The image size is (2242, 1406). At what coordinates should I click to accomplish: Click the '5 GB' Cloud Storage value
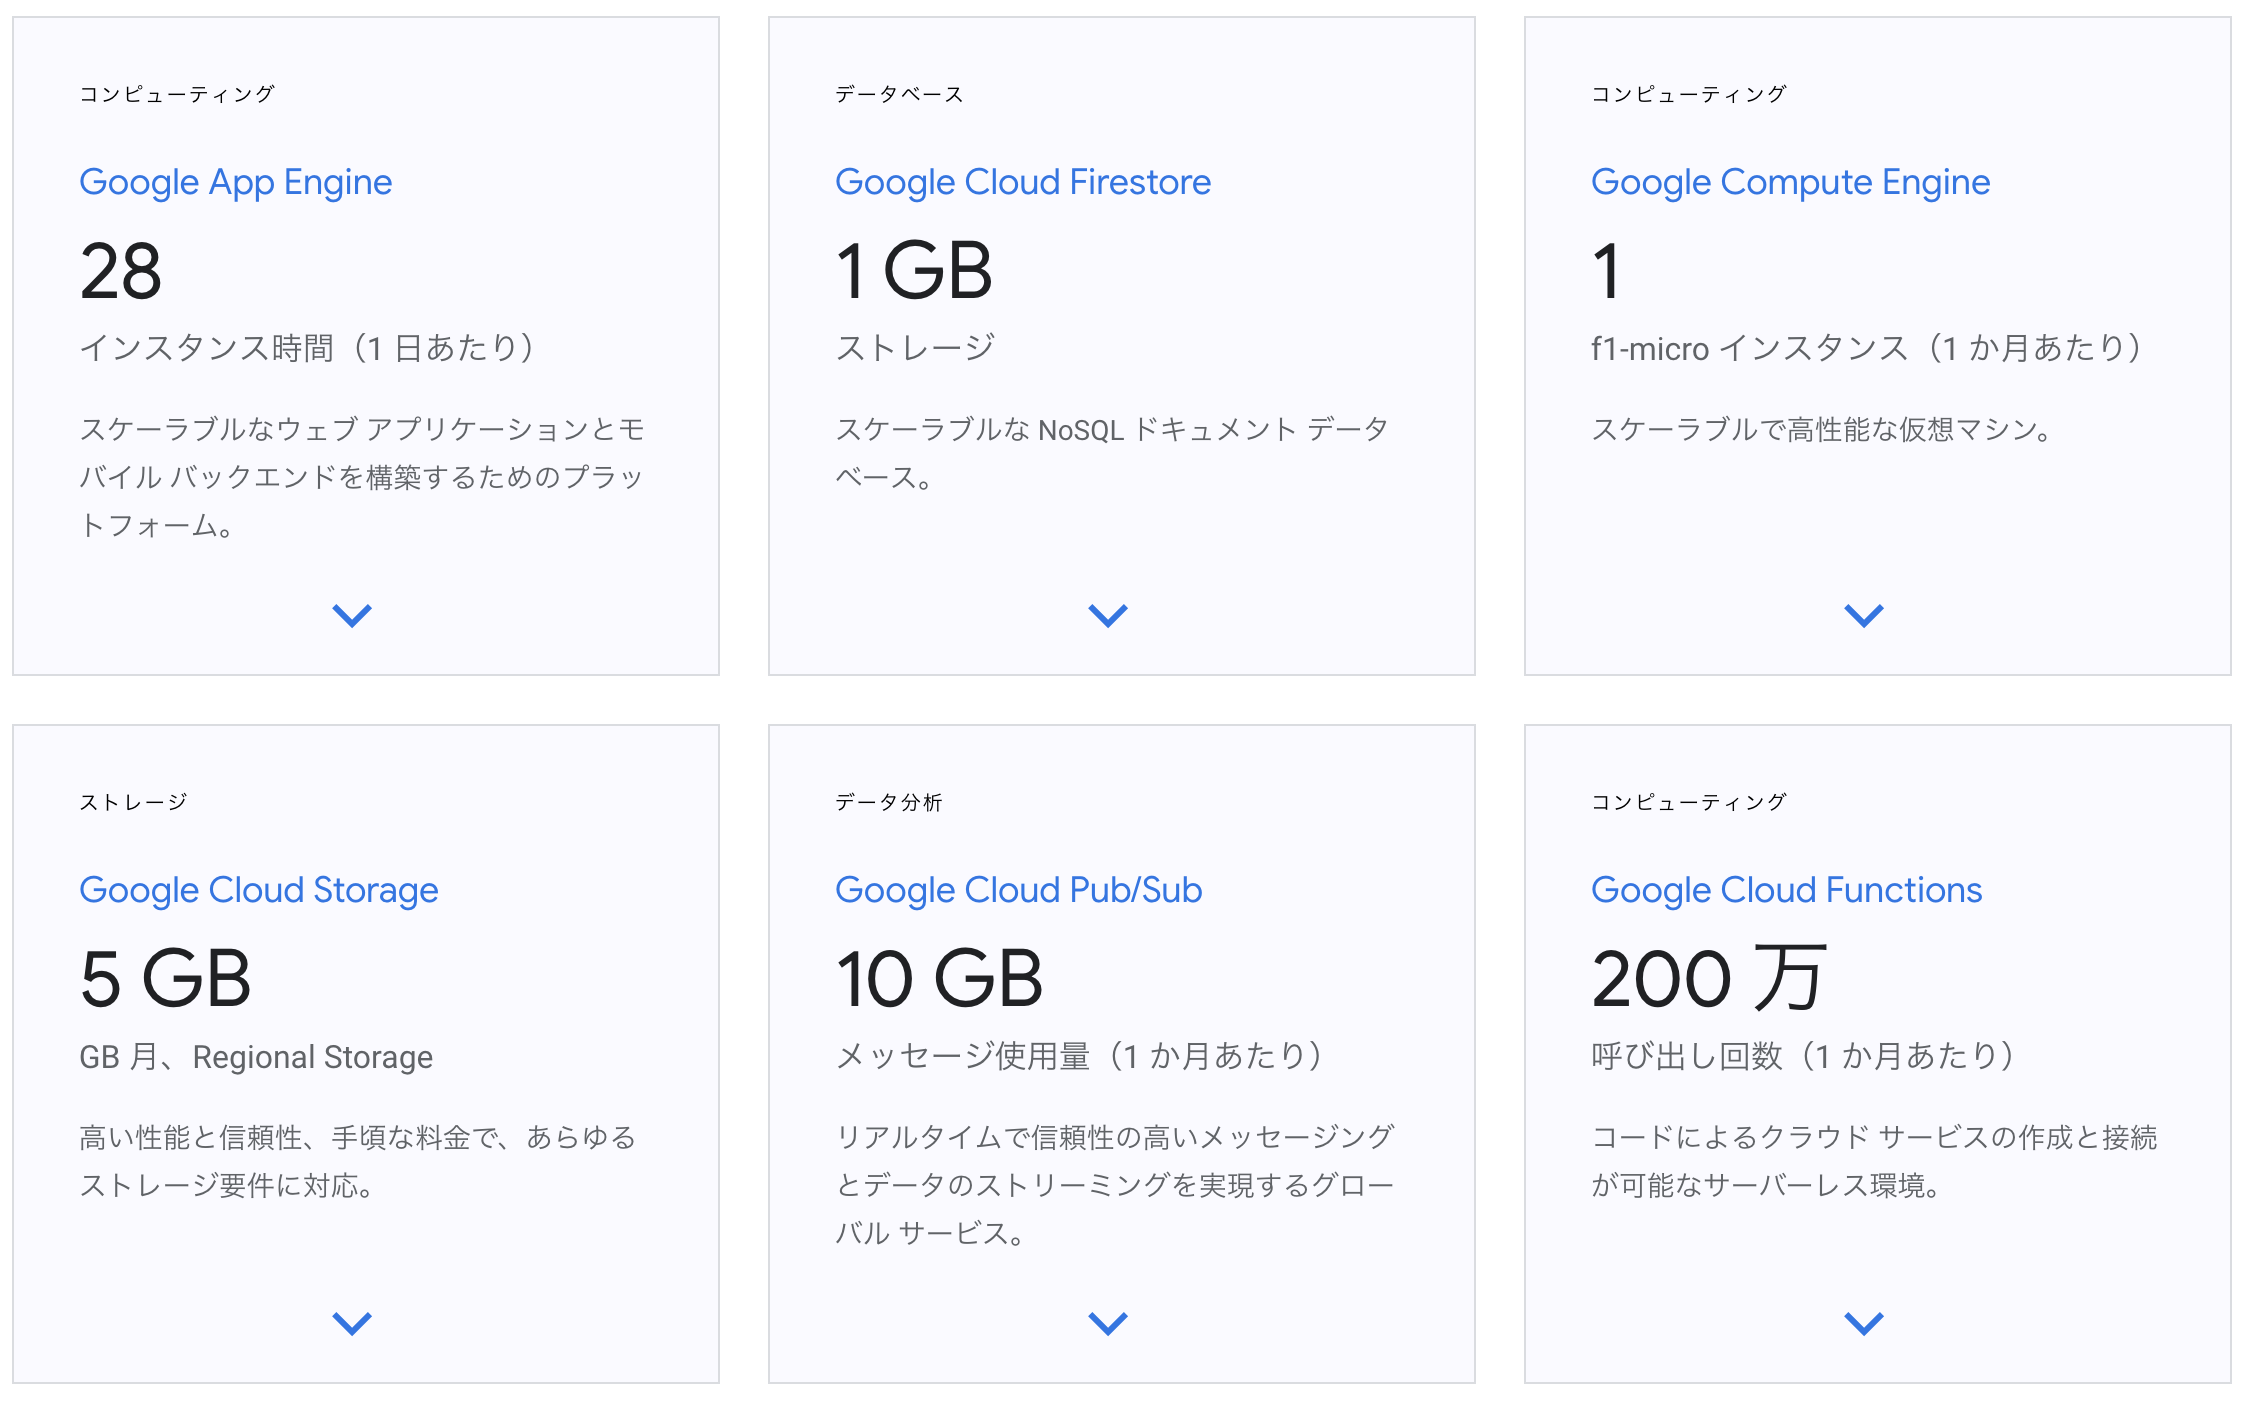tap(165, 979)
